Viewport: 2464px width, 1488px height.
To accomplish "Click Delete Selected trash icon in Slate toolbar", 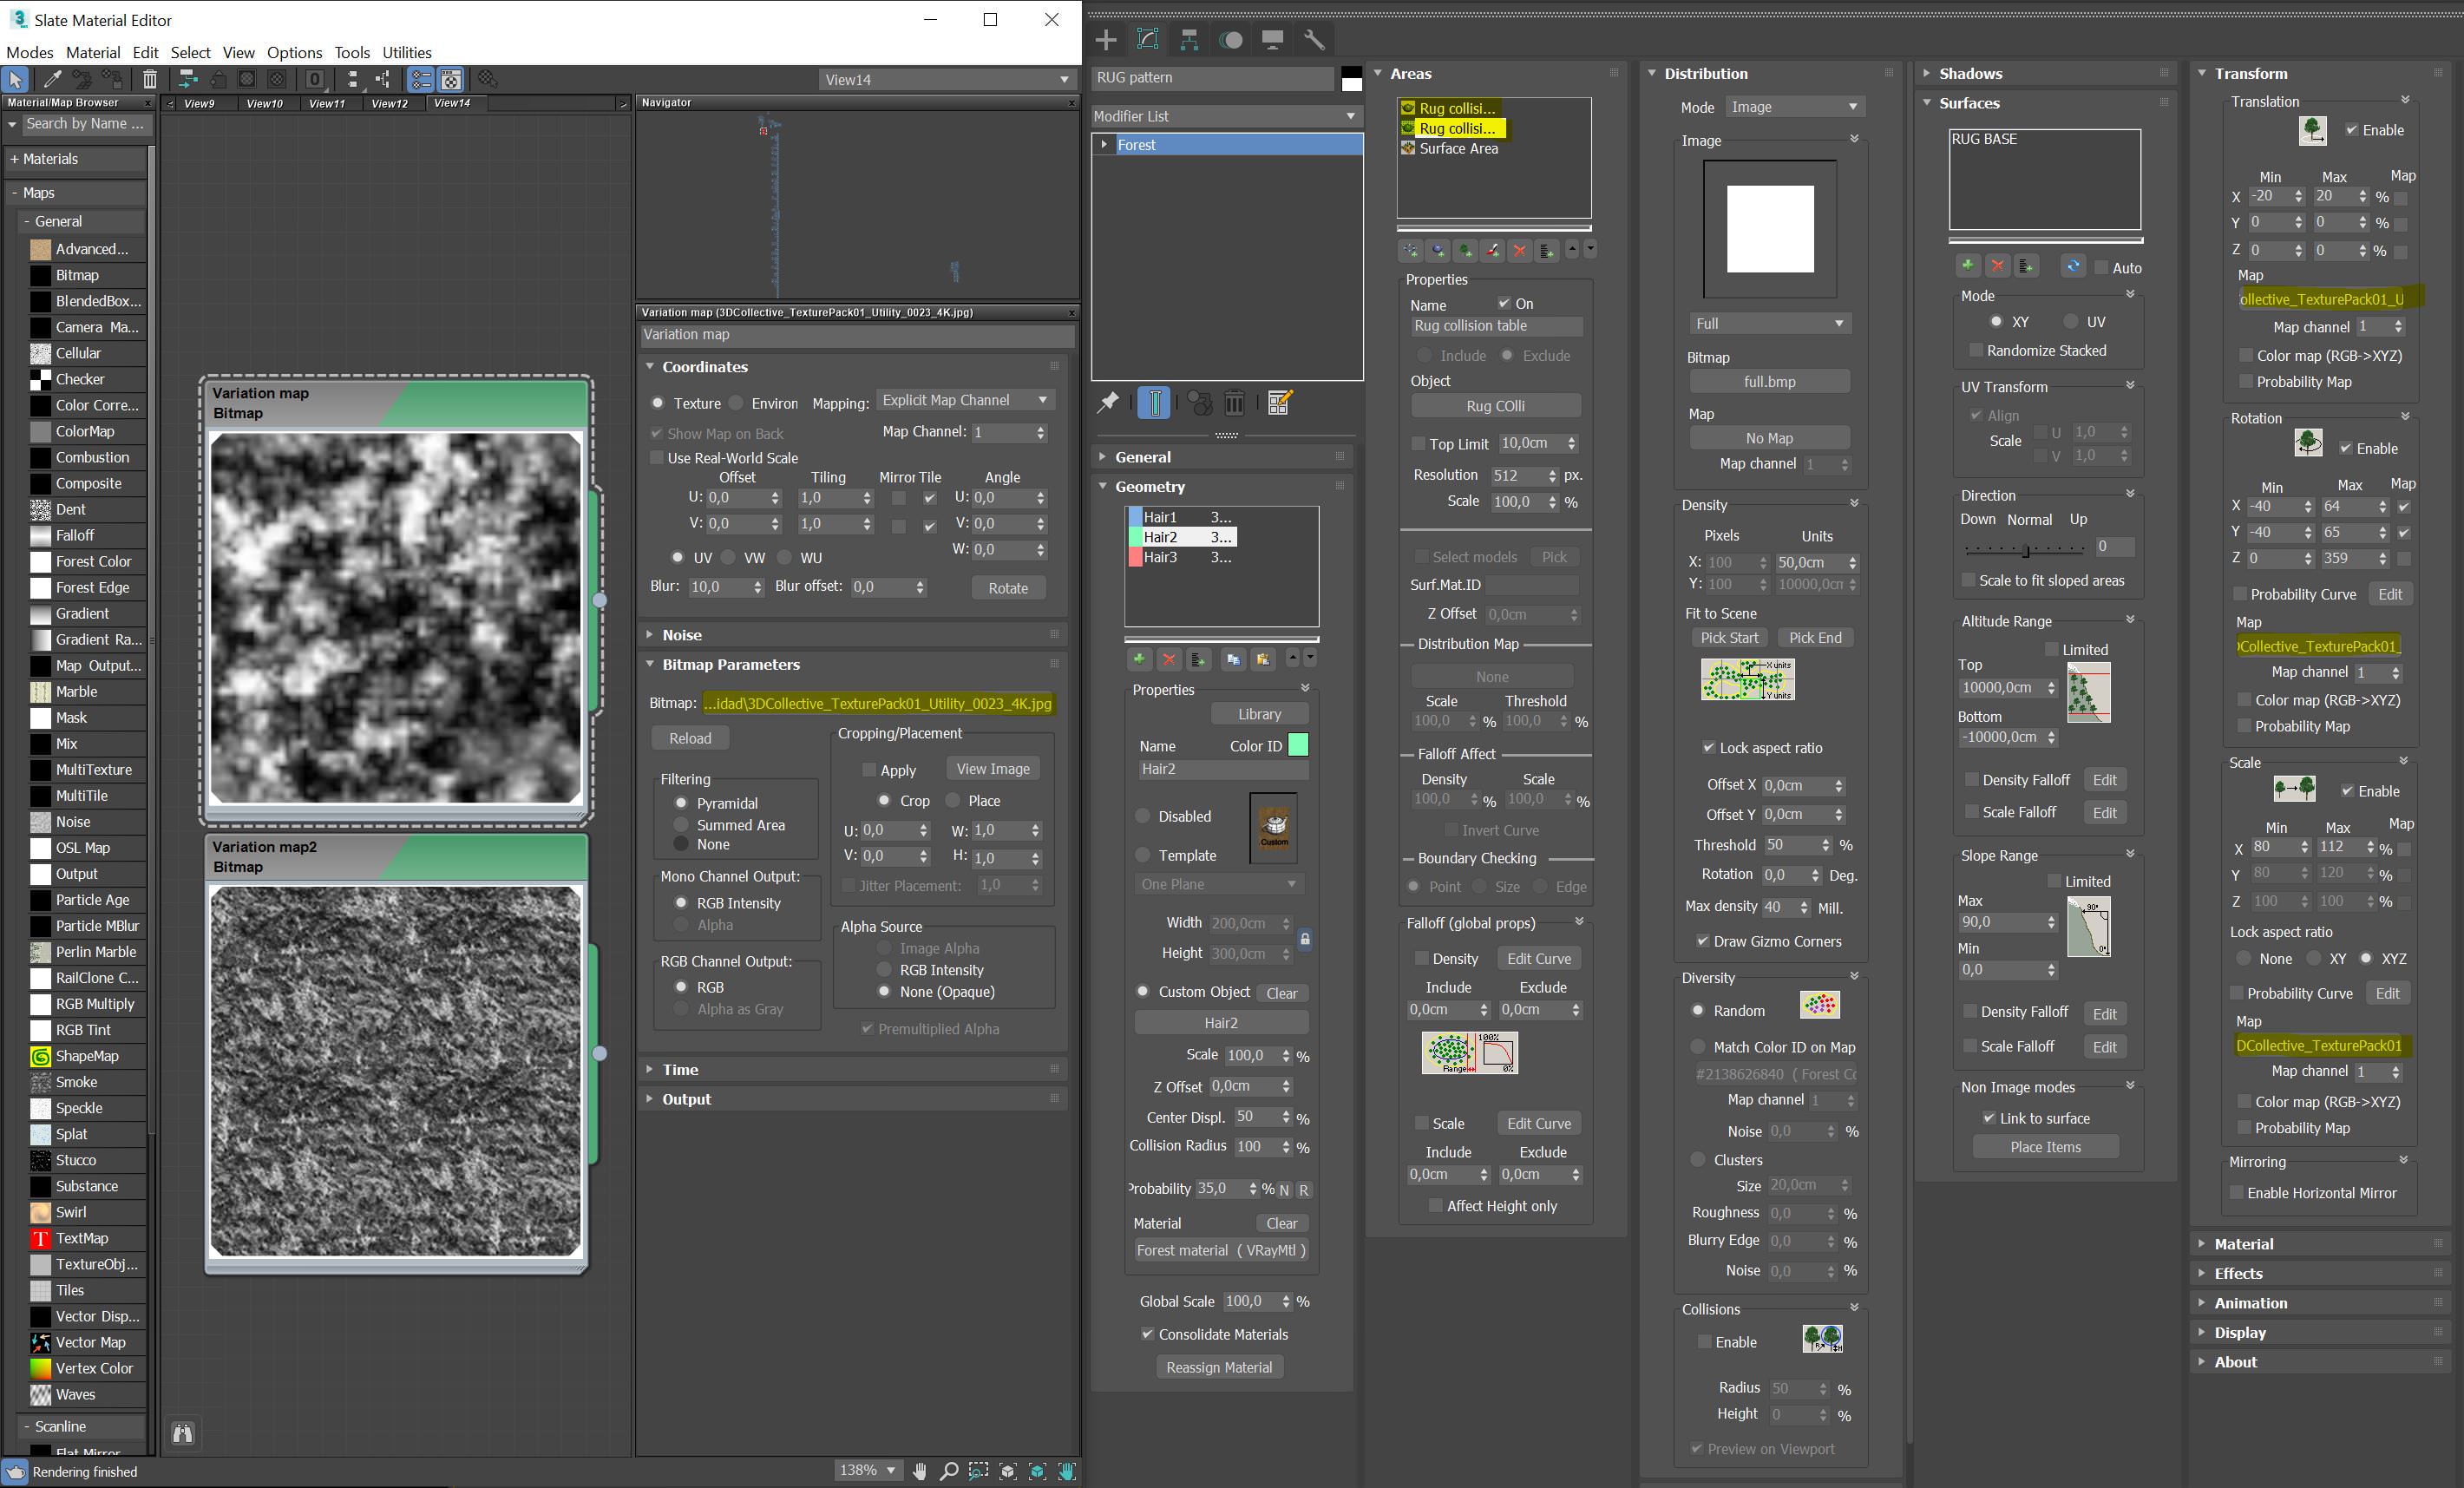I will [149, 79].
